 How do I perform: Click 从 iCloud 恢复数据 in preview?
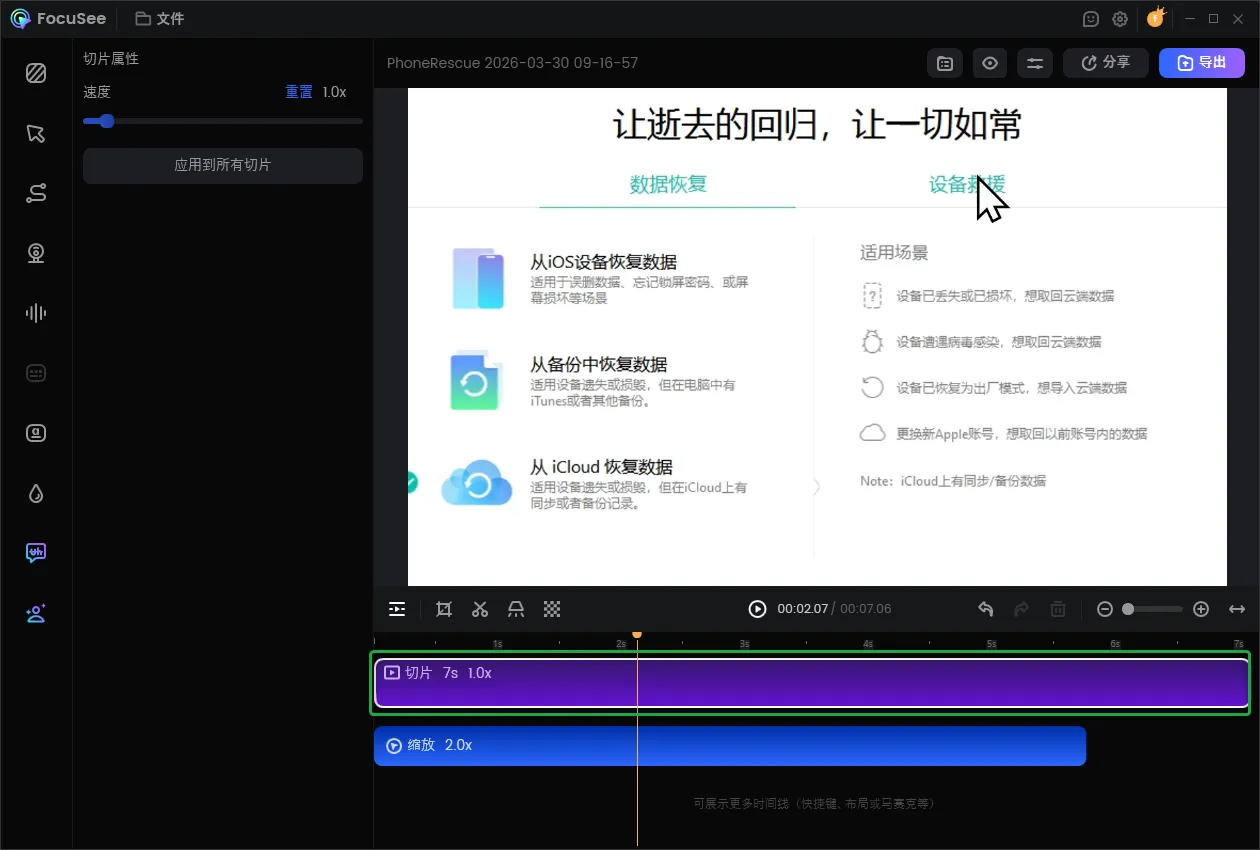point(601,467)
